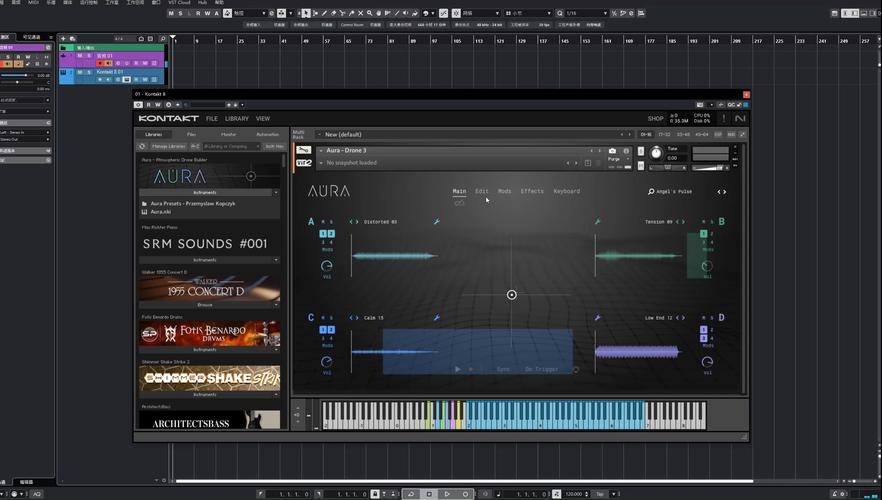Click the magnifier preset search icon in Aura
Screen dimensions: 882x500
pos(651,192)
